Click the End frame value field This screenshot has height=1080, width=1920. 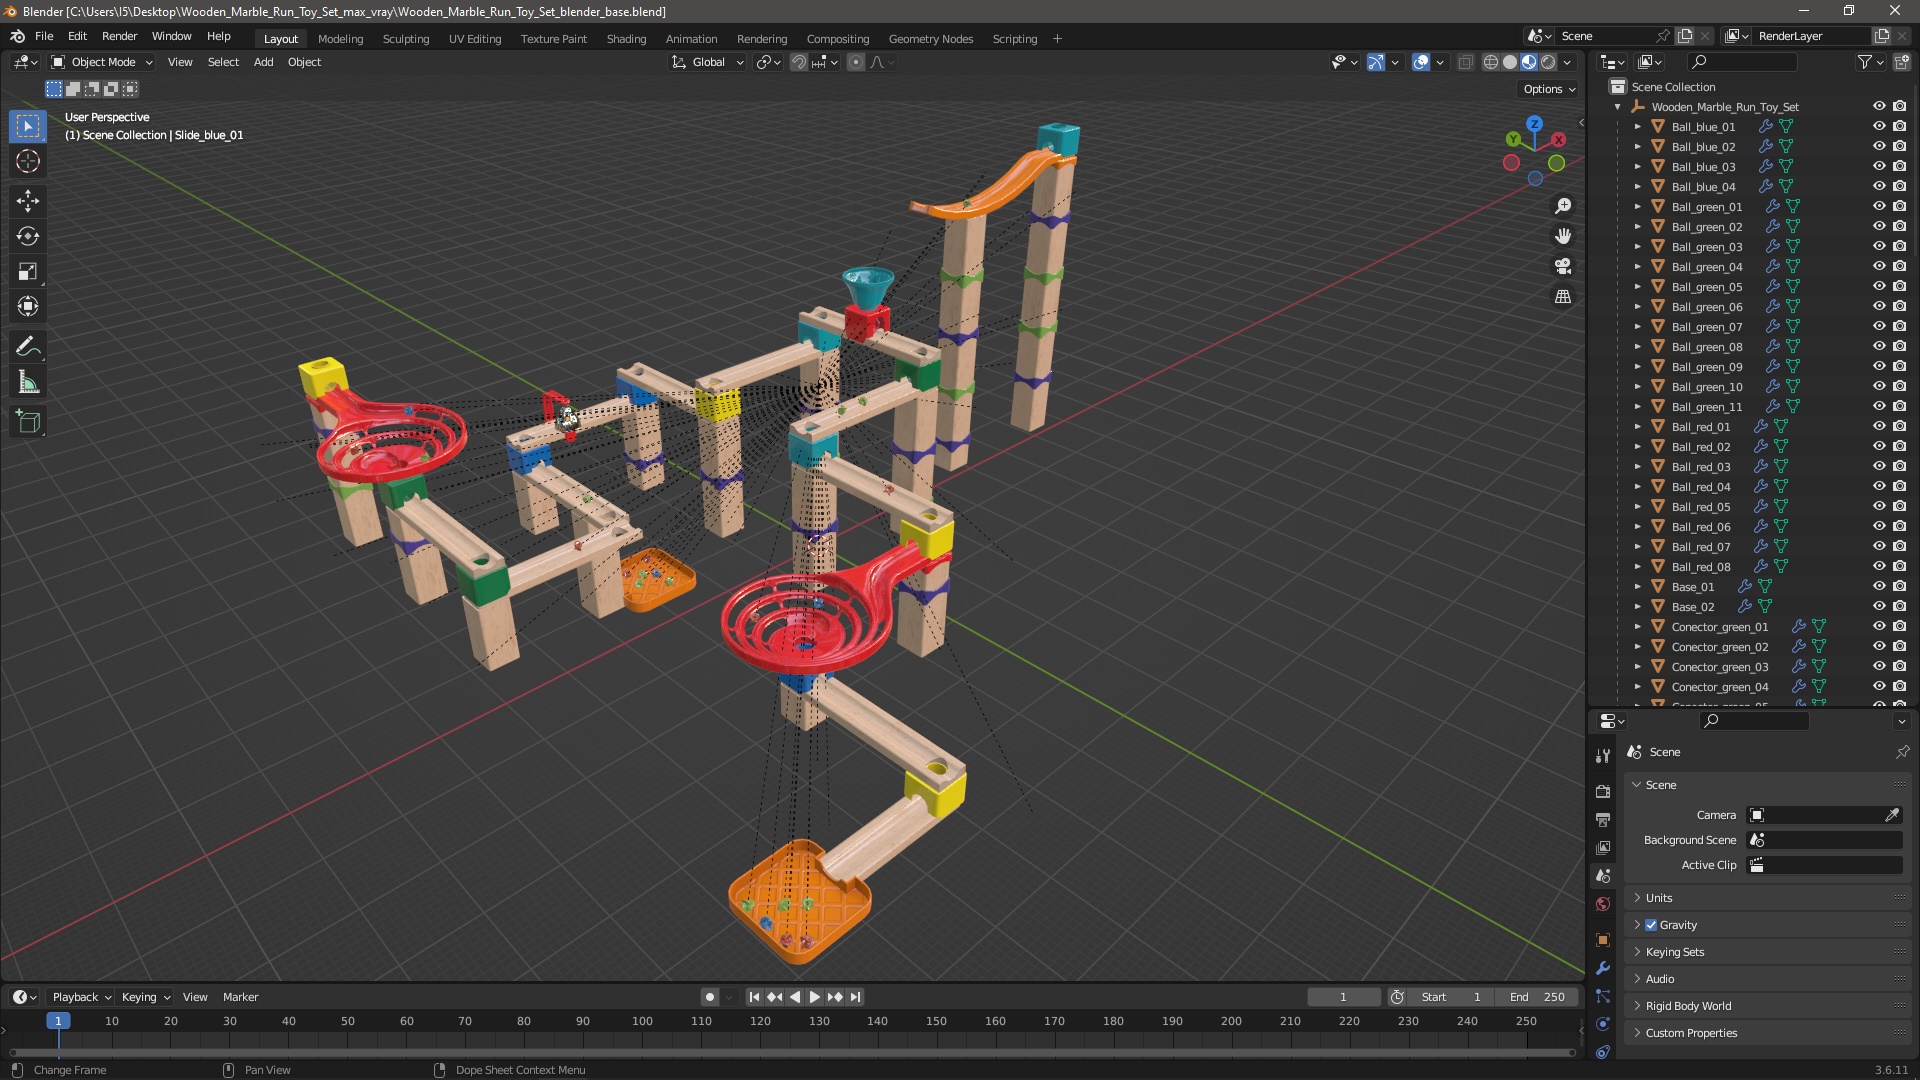1538,997
